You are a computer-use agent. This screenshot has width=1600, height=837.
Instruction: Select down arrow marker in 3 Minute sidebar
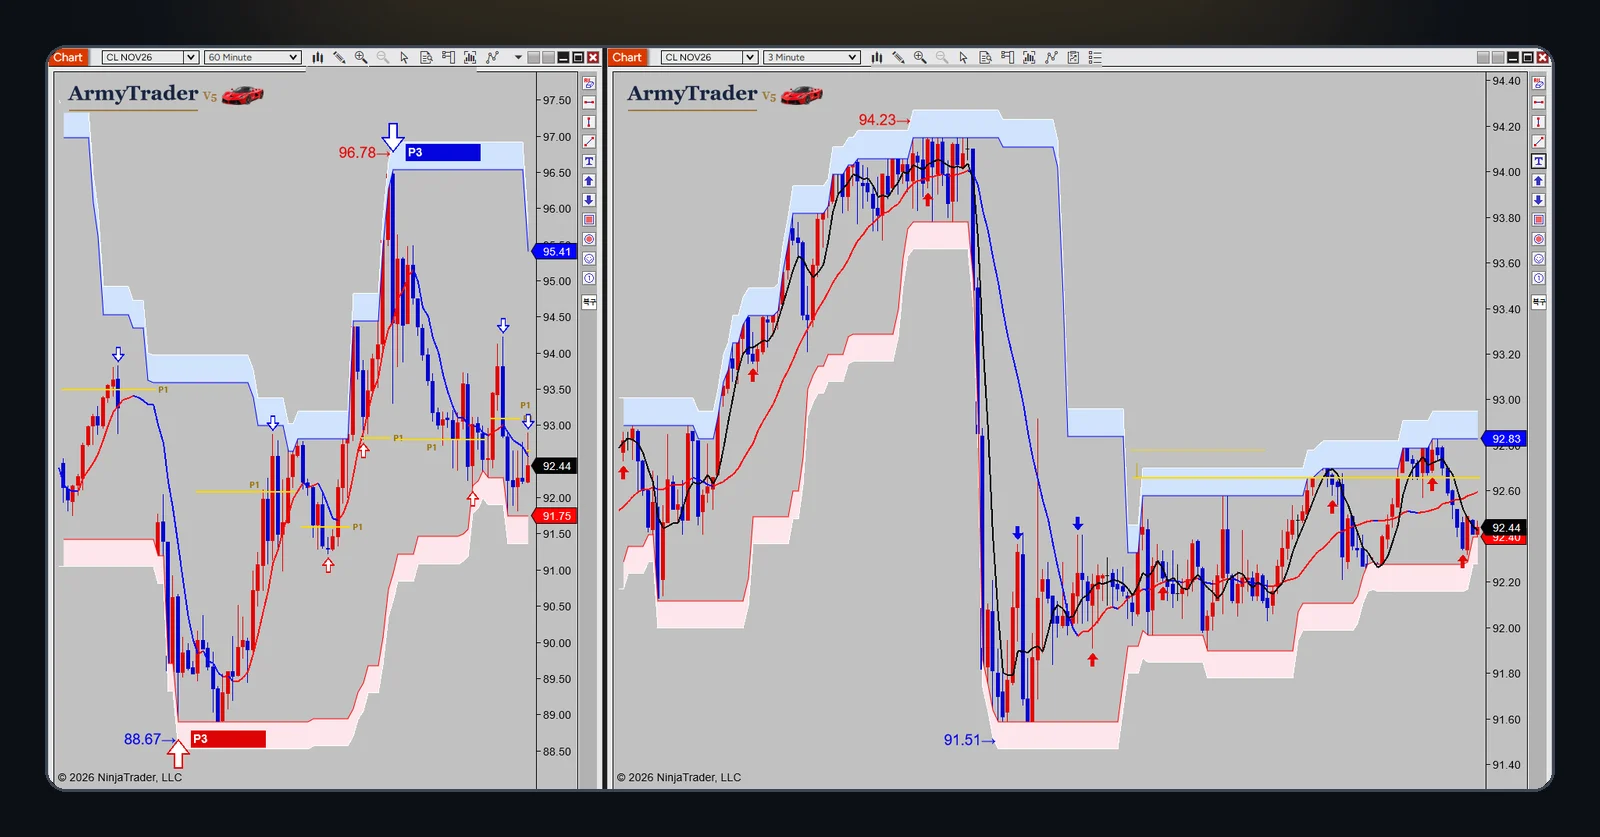(1538, 200)
